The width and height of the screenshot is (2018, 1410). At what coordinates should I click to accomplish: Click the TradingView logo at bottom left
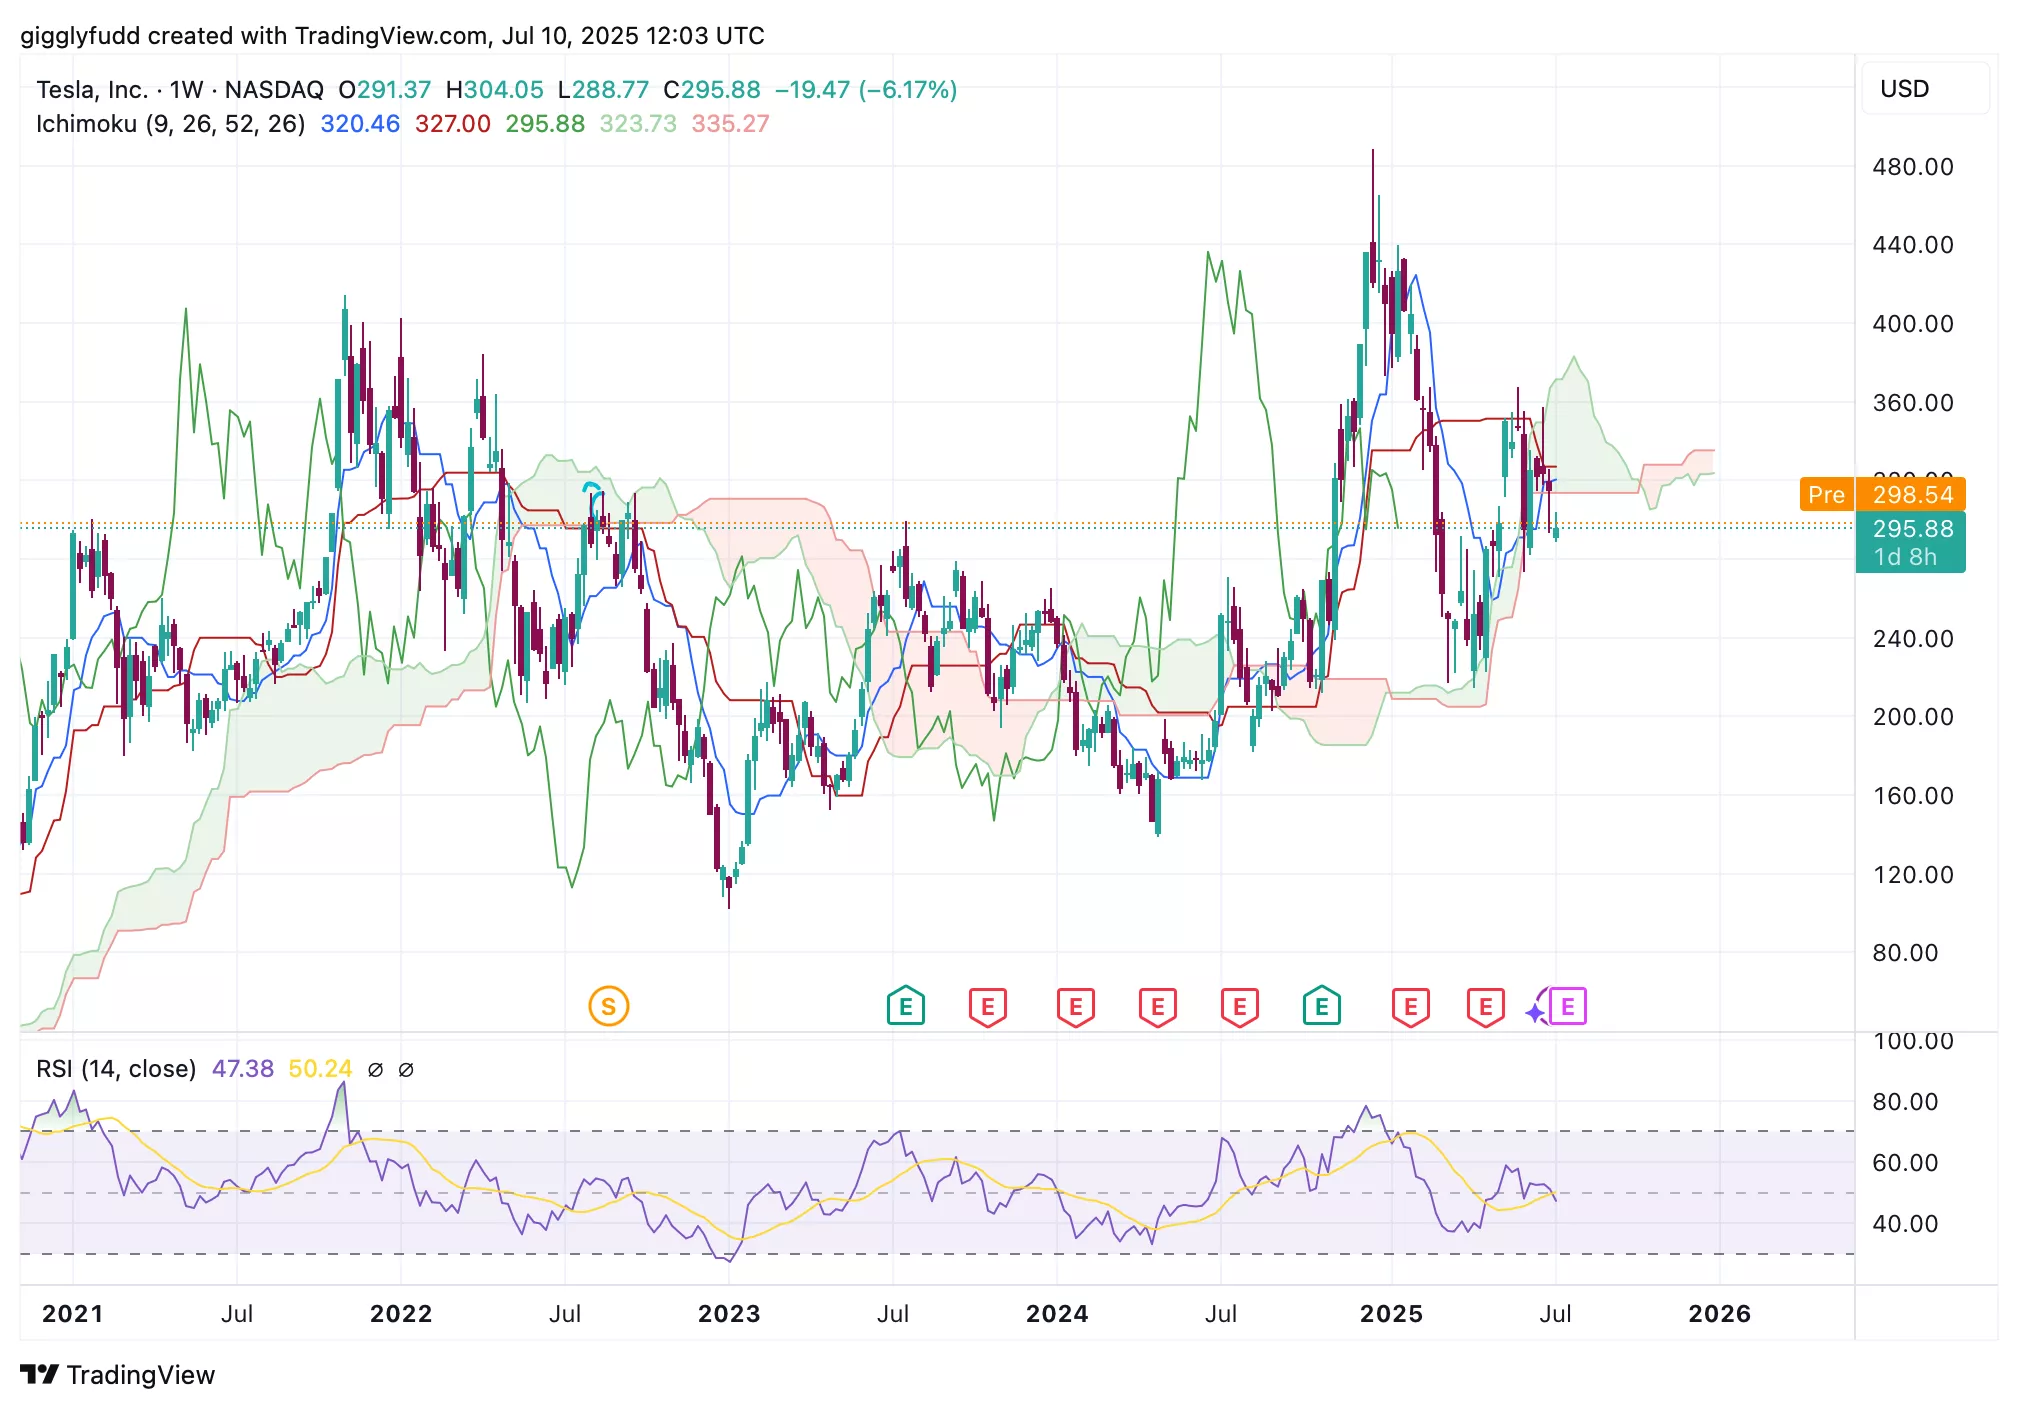(x=117, y=1375)
